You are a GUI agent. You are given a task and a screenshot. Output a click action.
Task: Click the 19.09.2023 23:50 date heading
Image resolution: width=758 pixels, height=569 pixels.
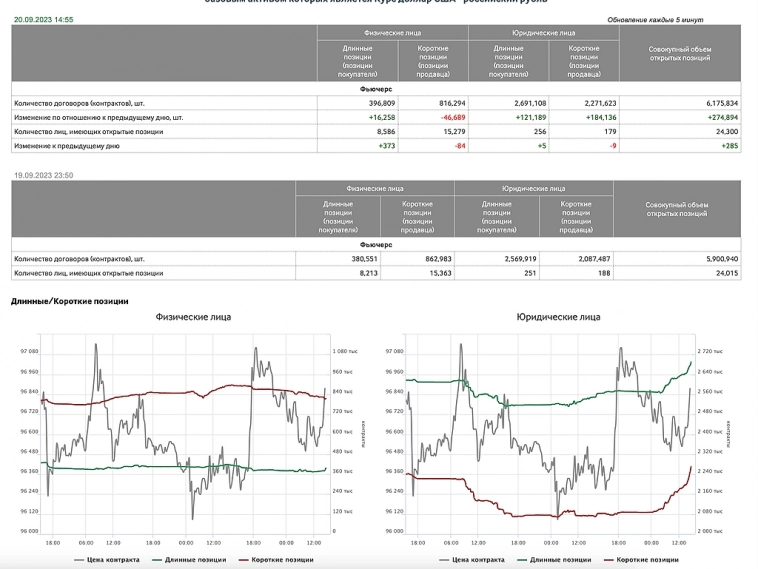(42, 175)
